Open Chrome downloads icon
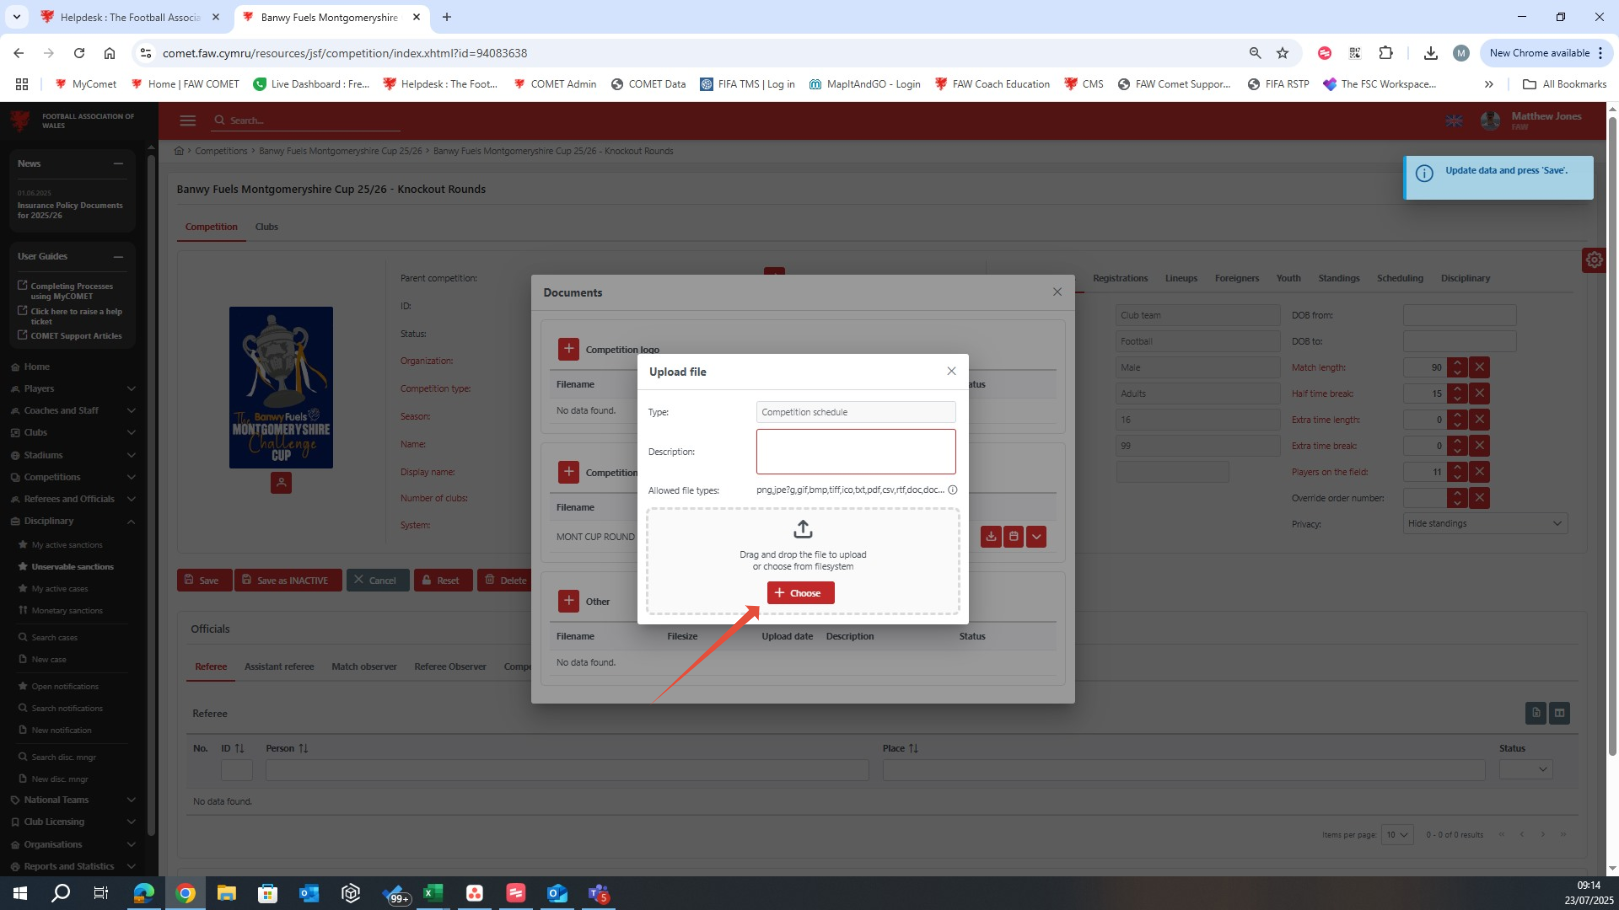Viewport: 1619px width, 910px height. pos(1431,53)
